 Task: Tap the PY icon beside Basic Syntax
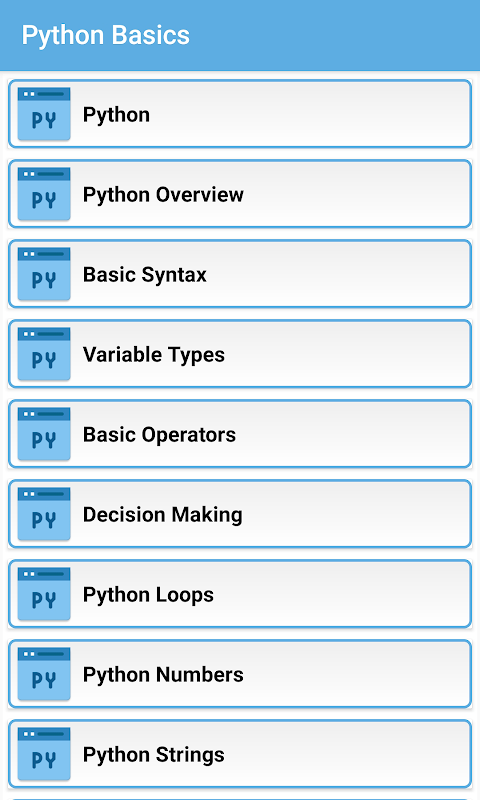point(44,274)
